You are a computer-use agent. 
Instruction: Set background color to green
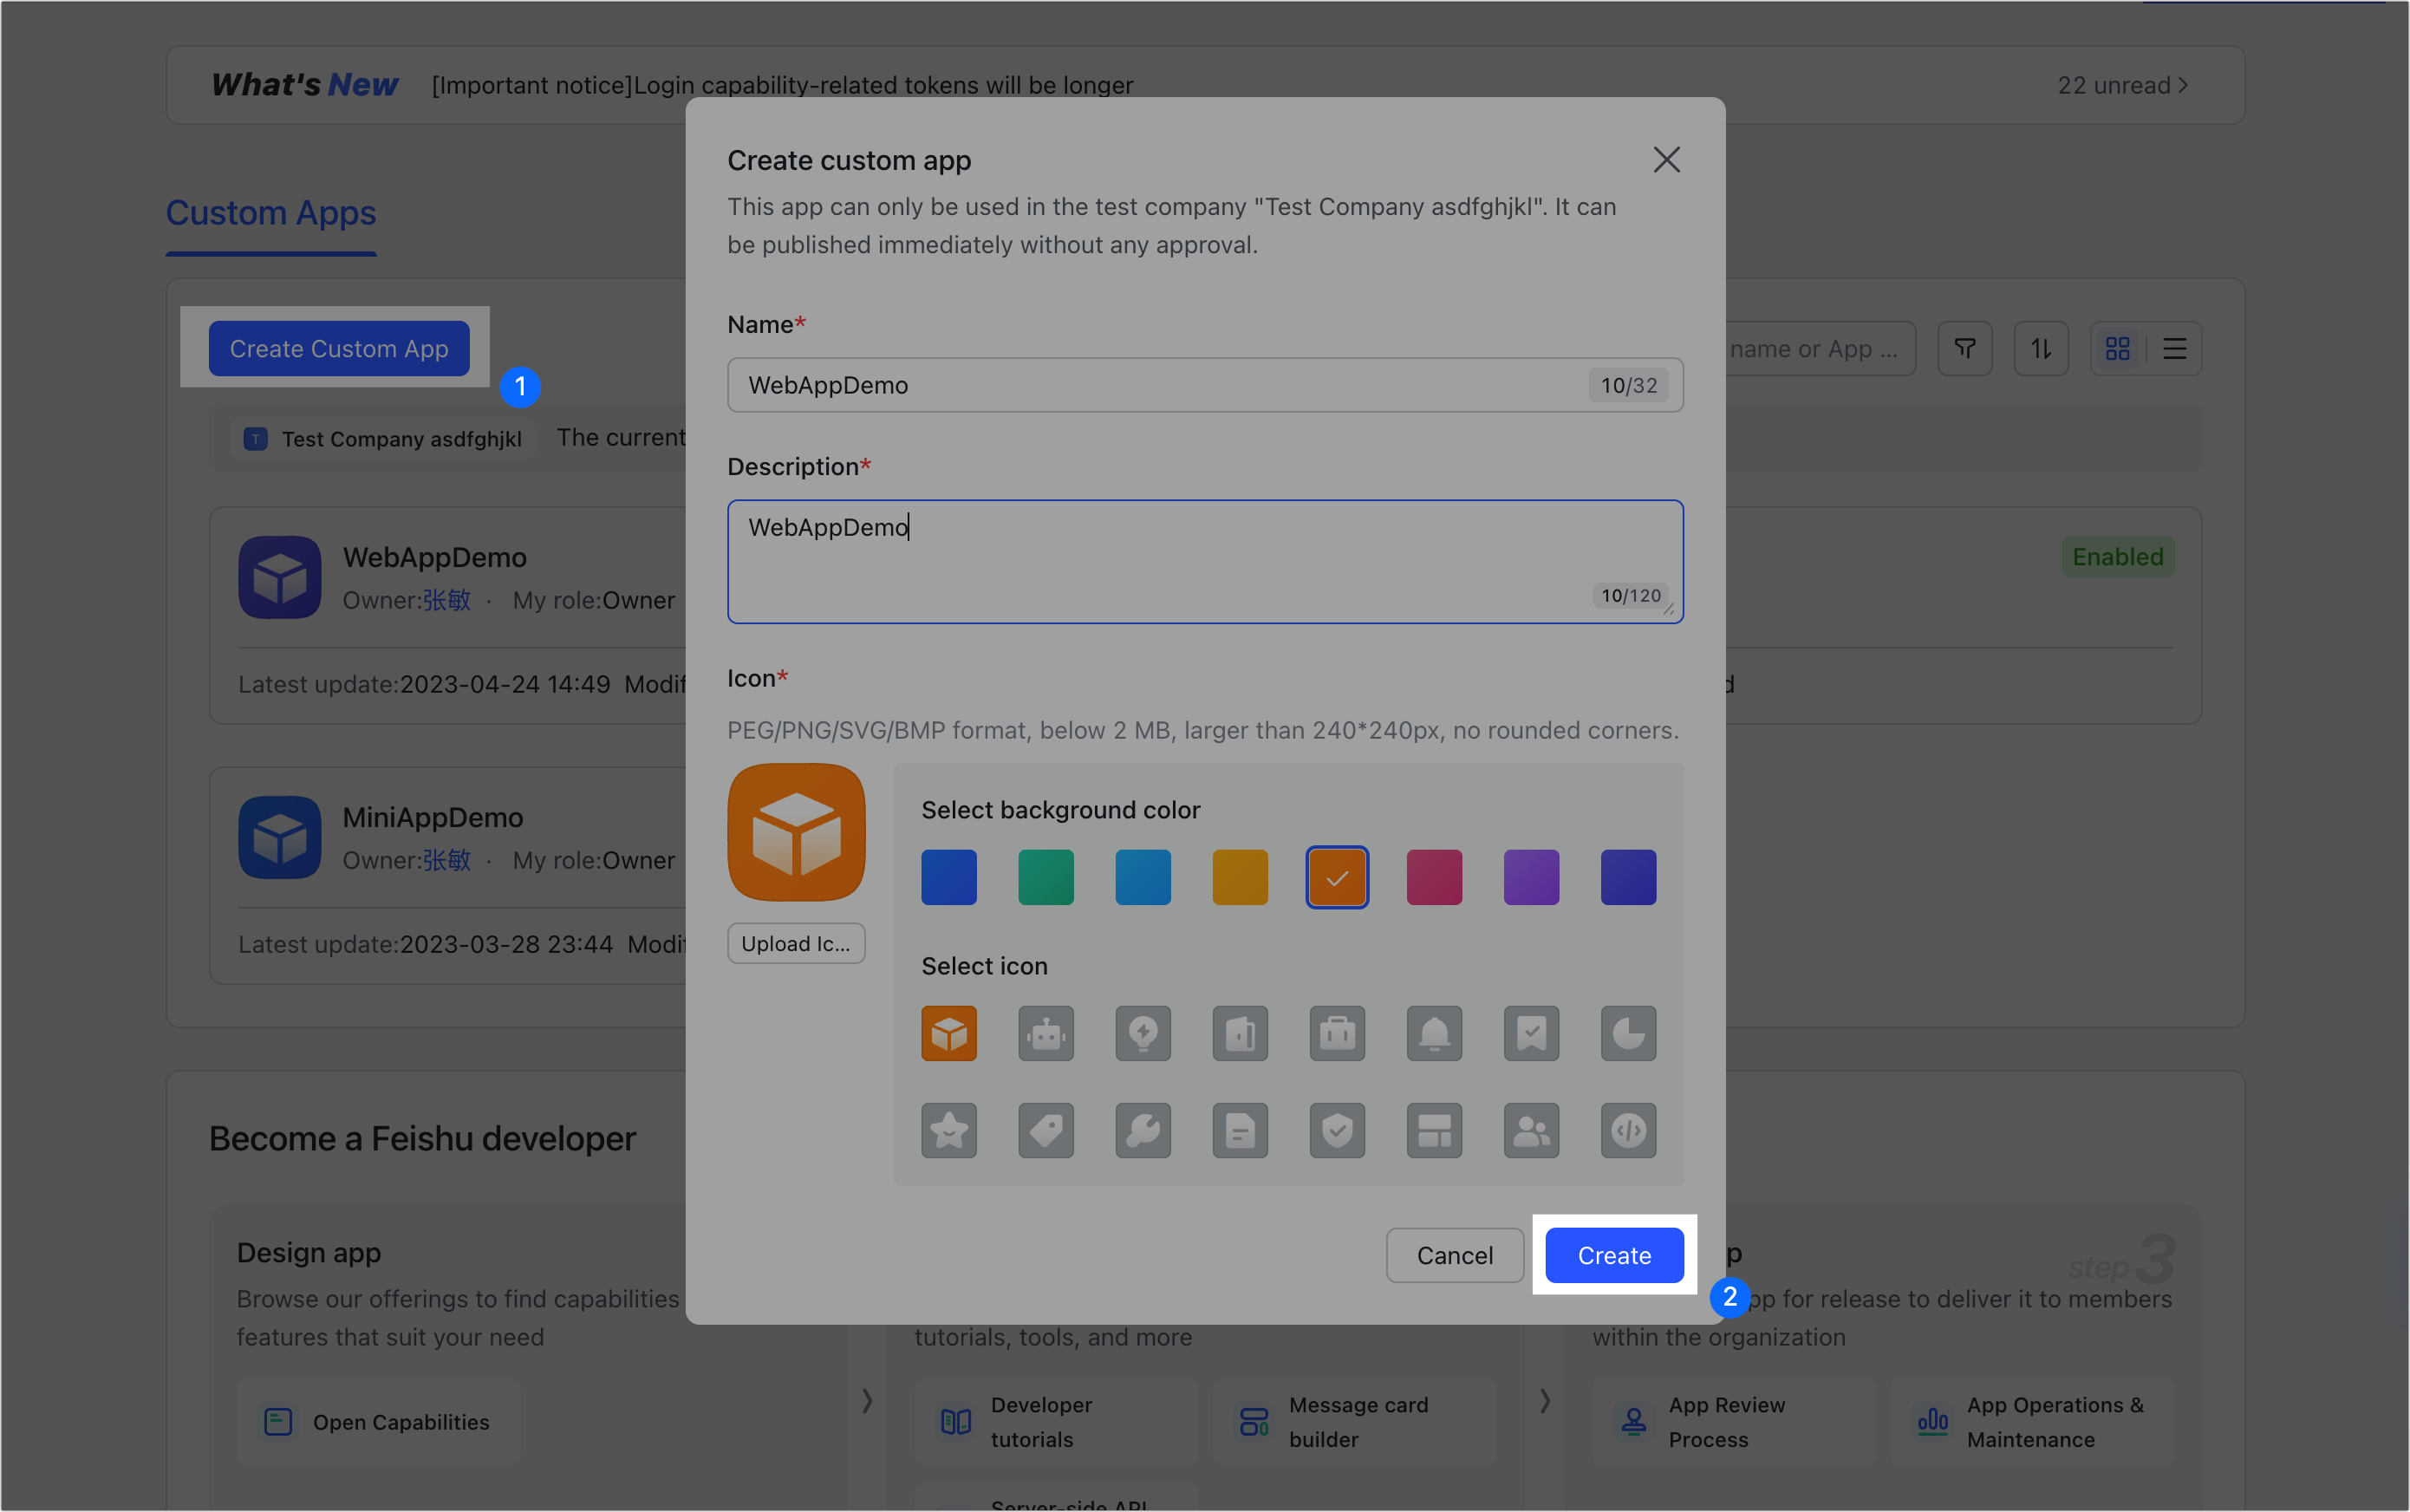1046,877
